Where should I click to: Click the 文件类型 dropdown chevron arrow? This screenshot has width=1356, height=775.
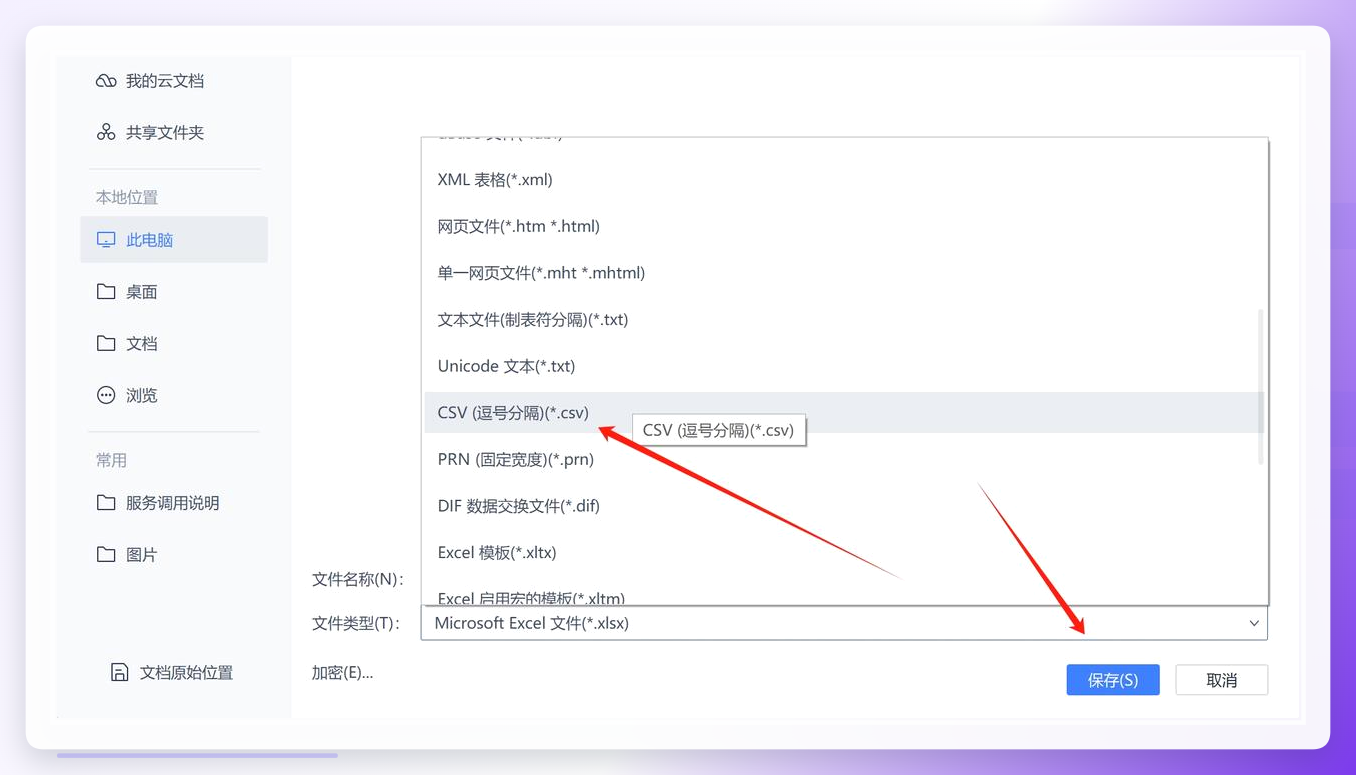click(x=1254, y=623)
